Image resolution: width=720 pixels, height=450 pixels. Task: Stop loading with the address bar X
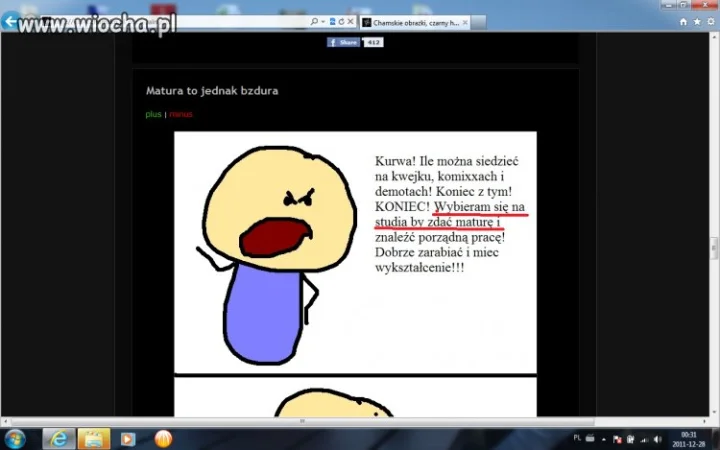[350, 22]
